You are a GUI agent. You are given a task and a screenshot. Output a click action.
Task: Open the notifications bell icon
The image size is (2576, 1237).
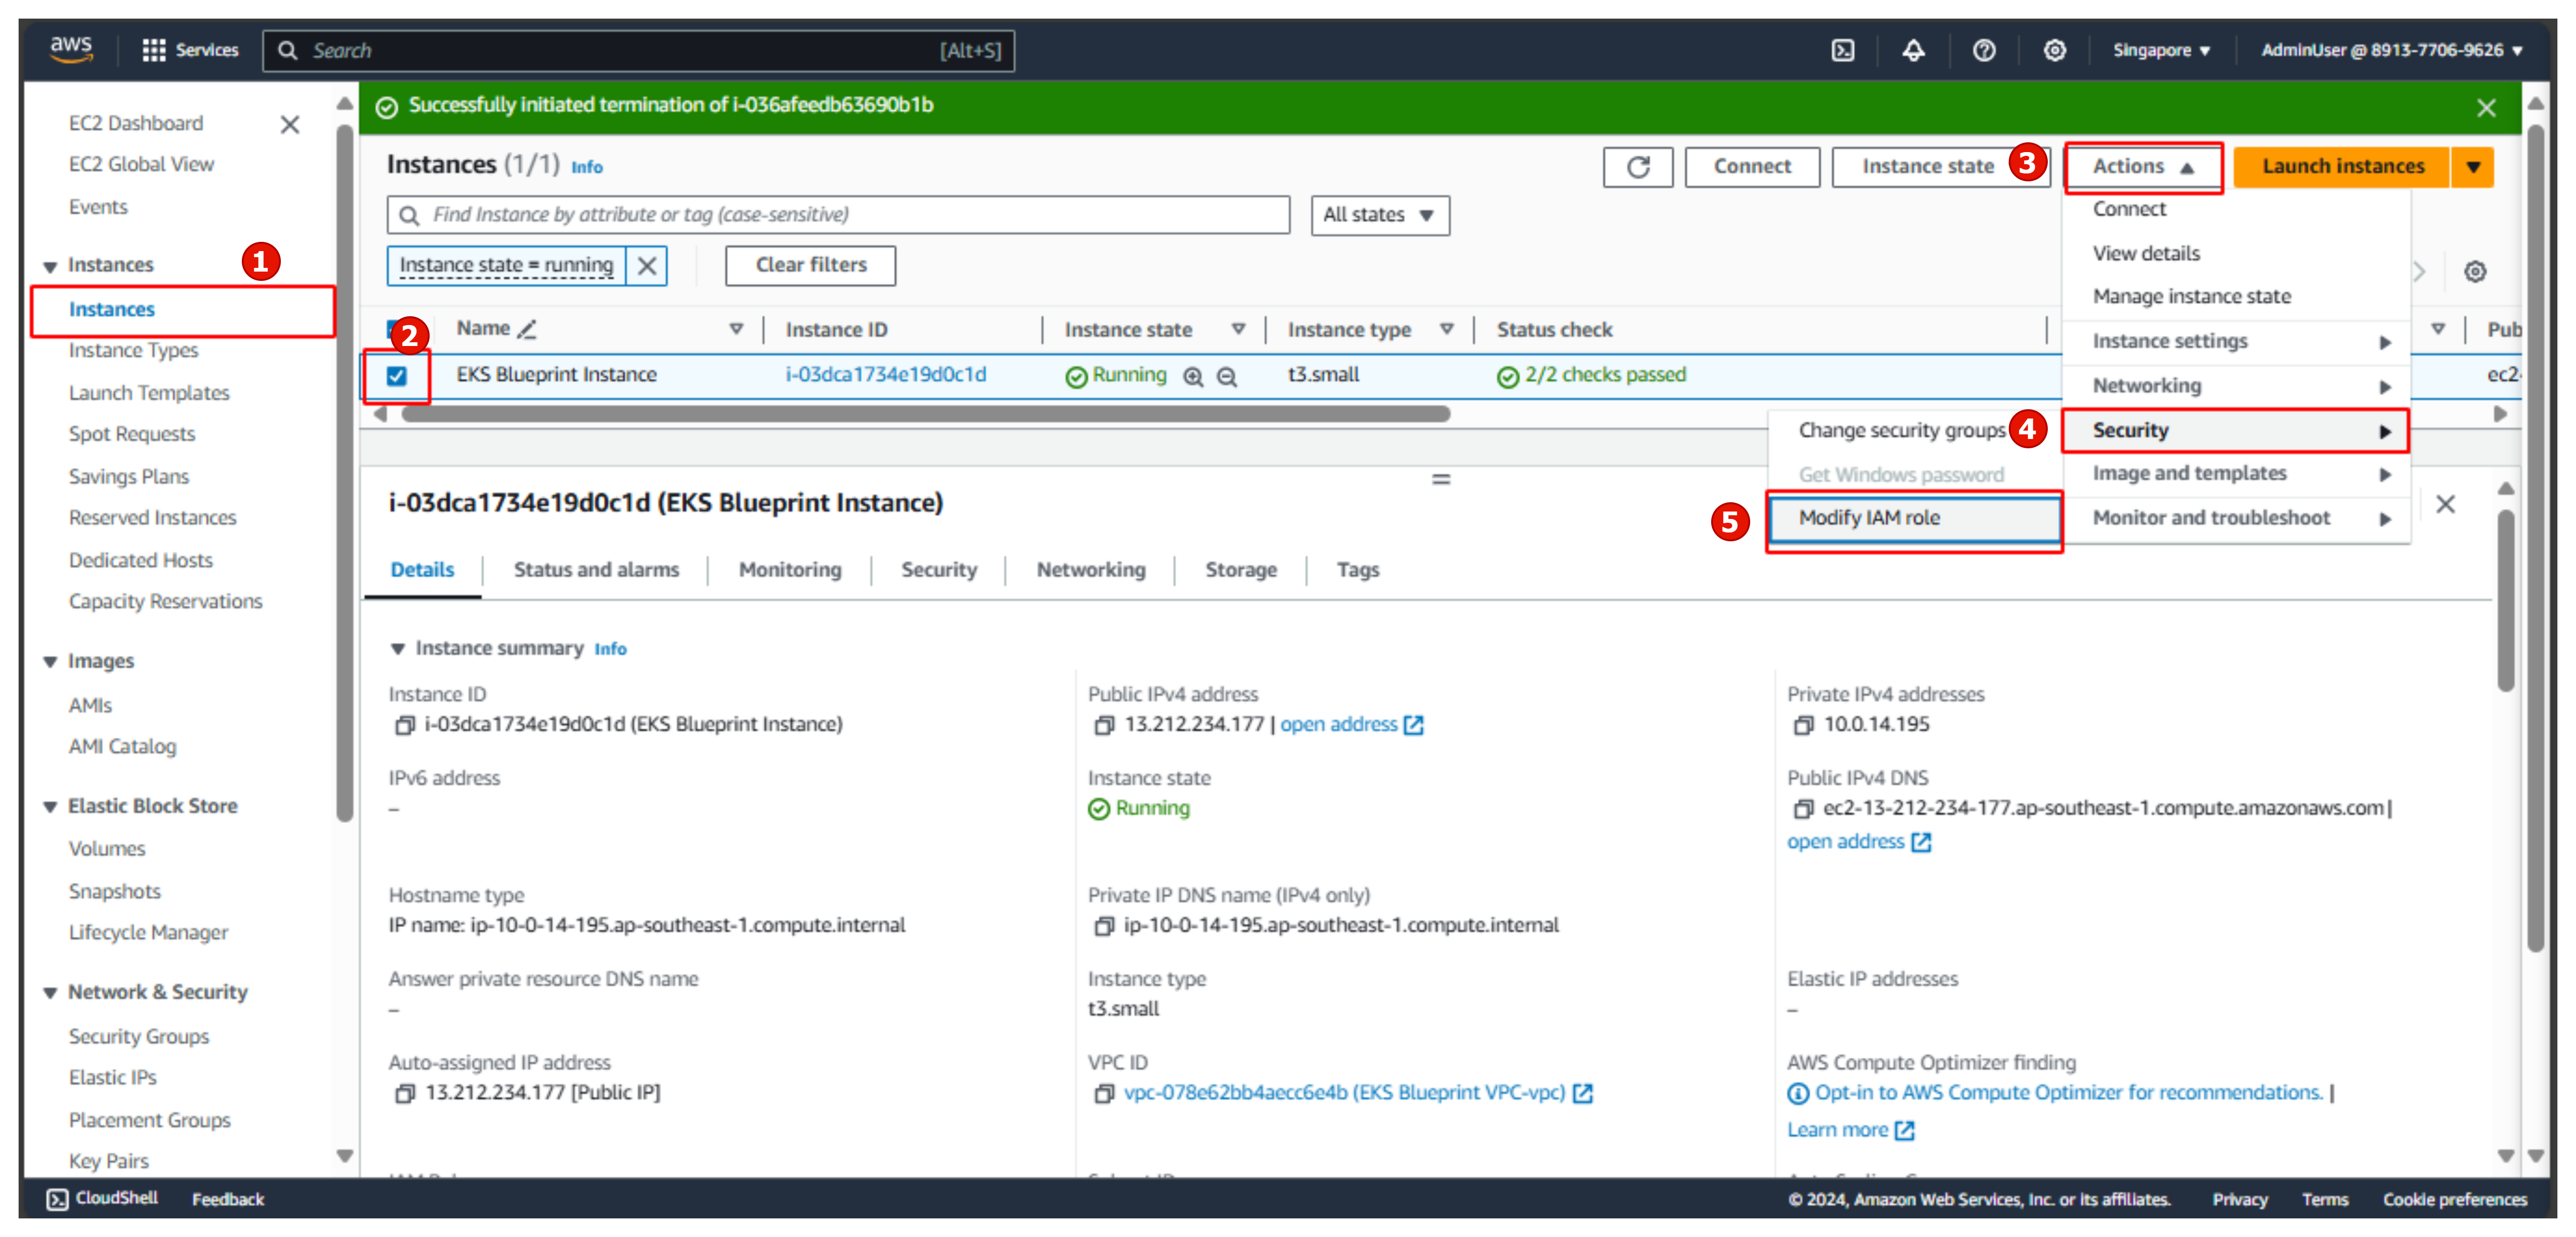[1913, 50]
